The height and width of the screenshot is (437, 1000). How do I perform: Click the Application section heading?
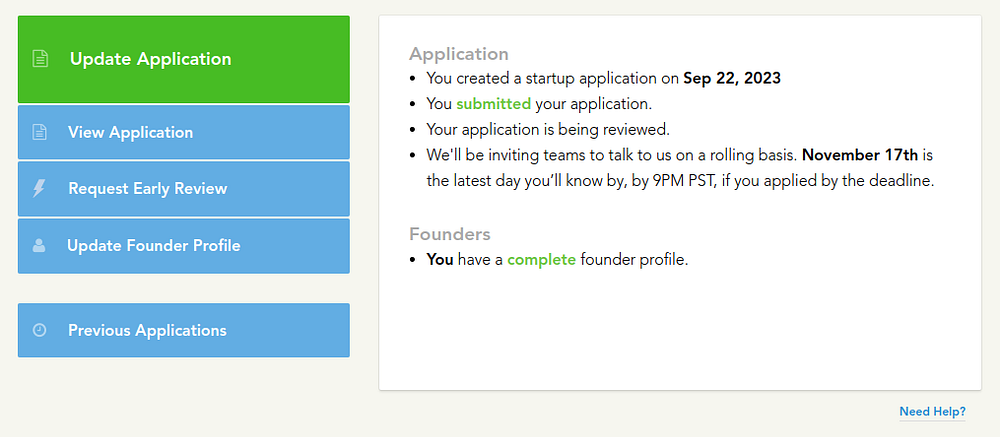(x=459, y=54)
